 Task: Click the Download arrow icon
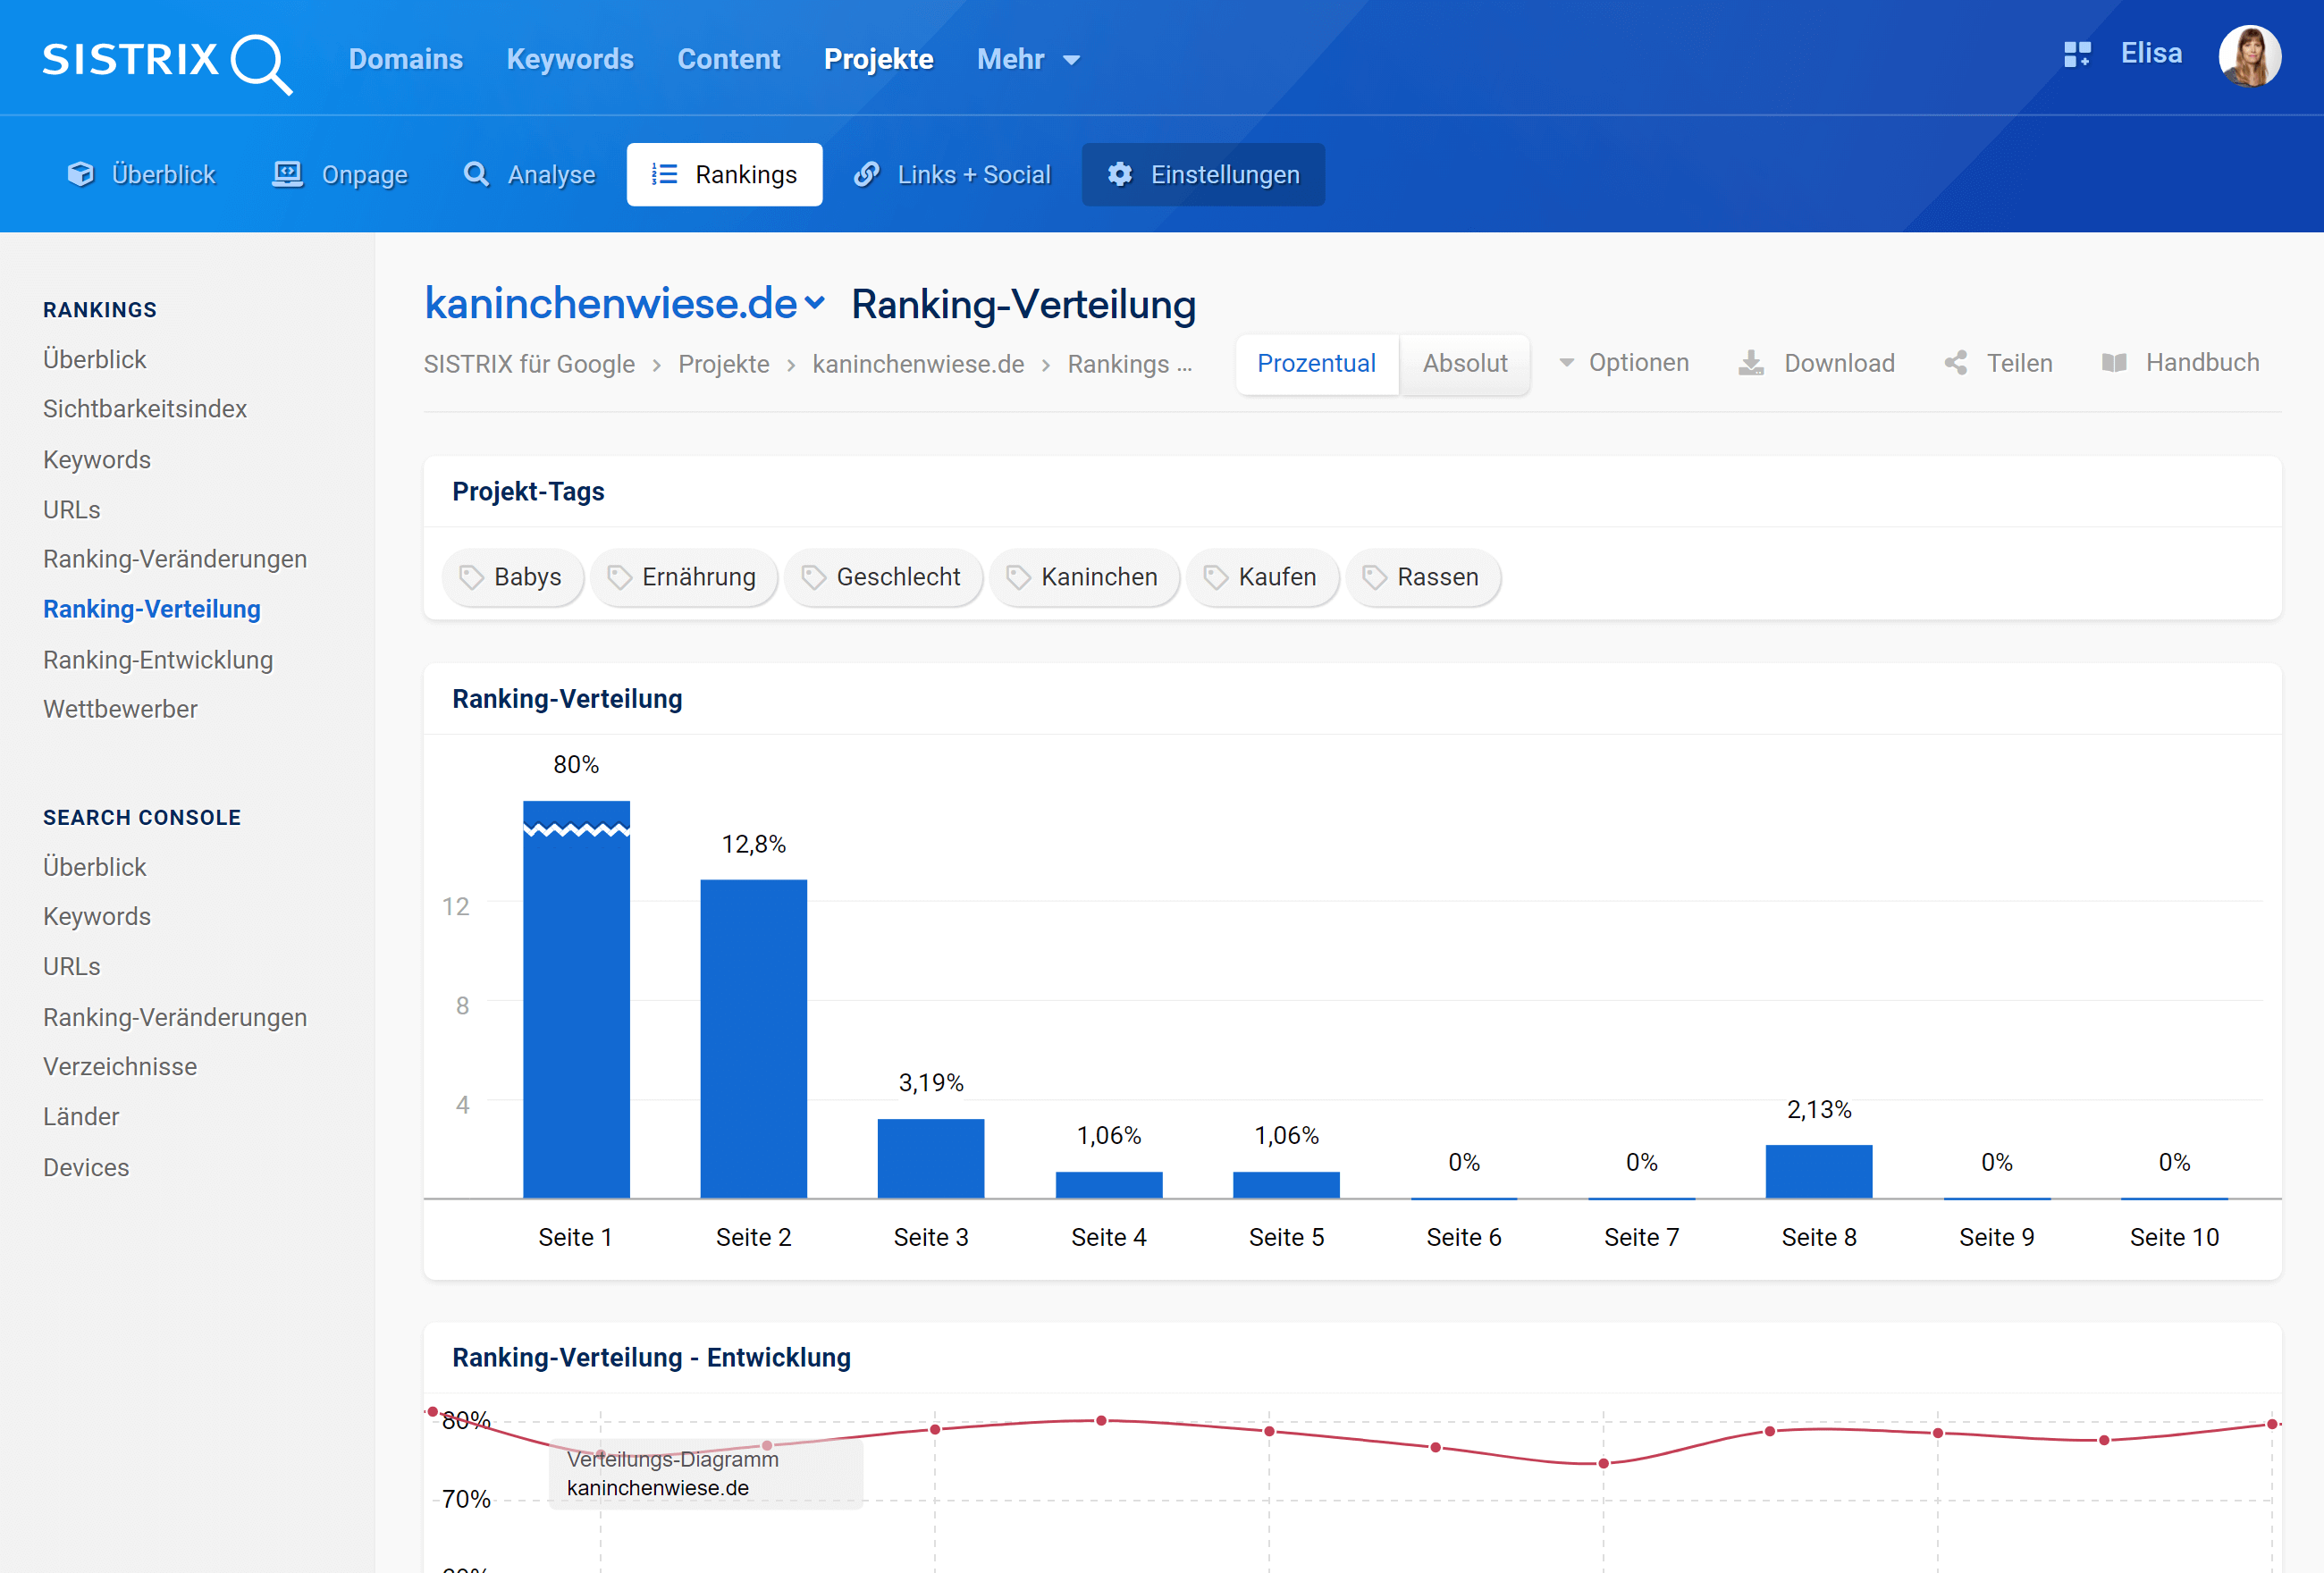click(x=1751, y=363)
